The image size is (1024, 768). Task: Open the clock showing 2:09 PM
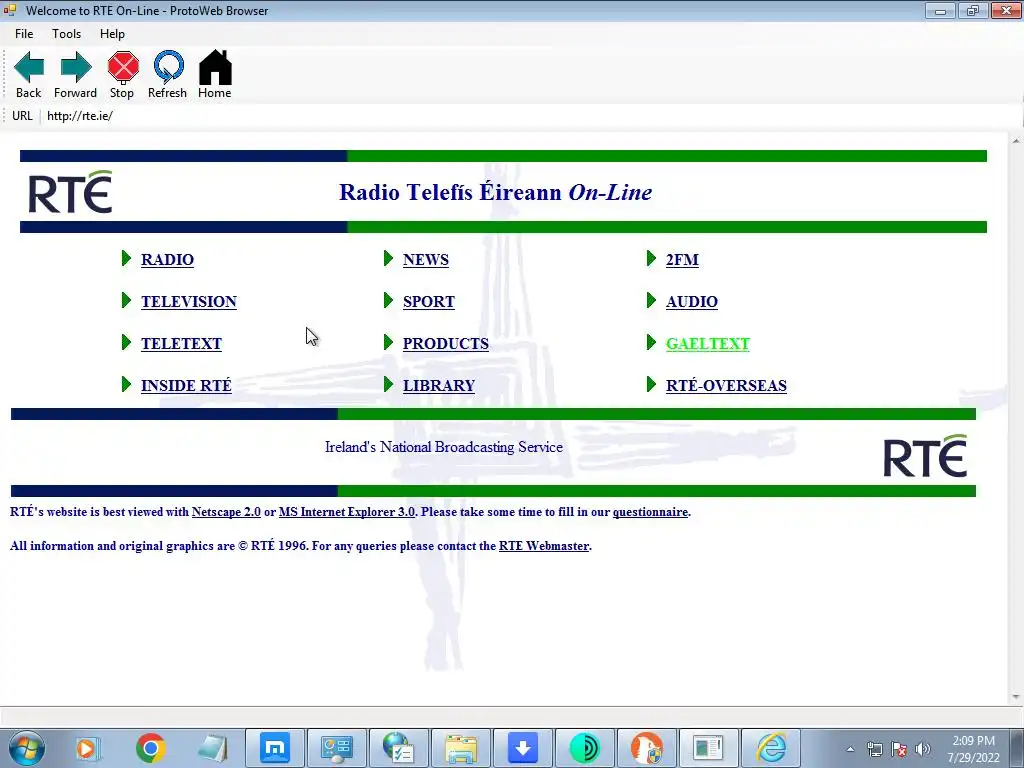tap(974, 749)
